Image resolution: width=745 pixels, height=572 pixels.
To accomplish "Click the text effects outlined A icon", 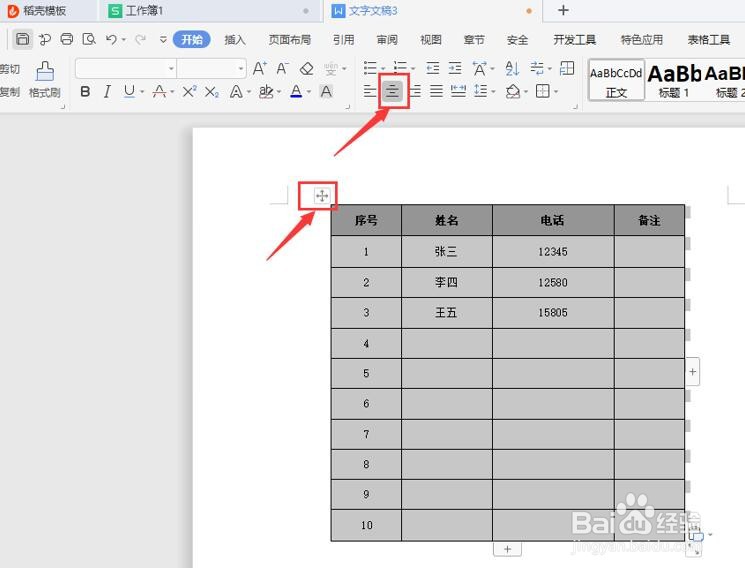I will pyautogui.click(x=236, y=91).
